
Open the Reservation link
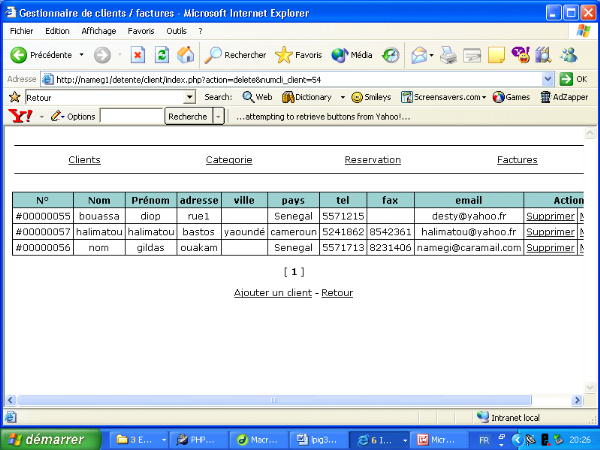click(x=372, y=160)
